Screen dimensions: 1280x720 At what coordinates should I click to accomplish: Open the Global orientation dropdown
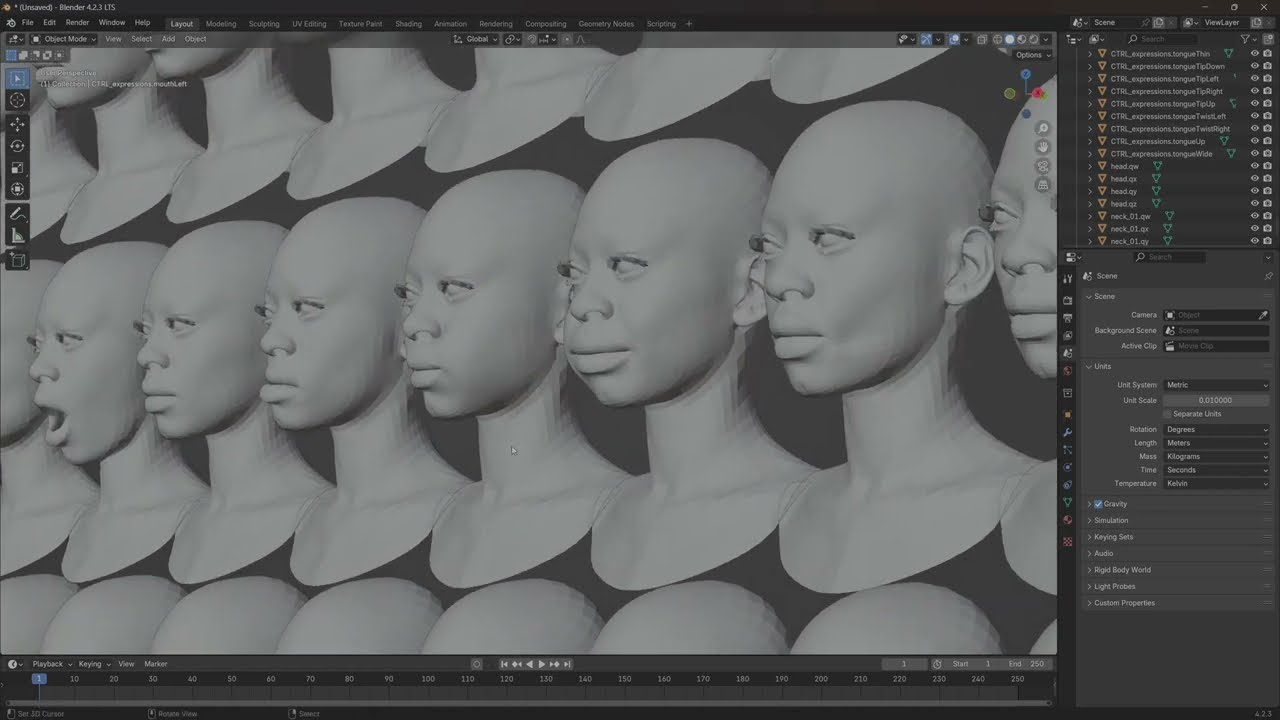475,39
